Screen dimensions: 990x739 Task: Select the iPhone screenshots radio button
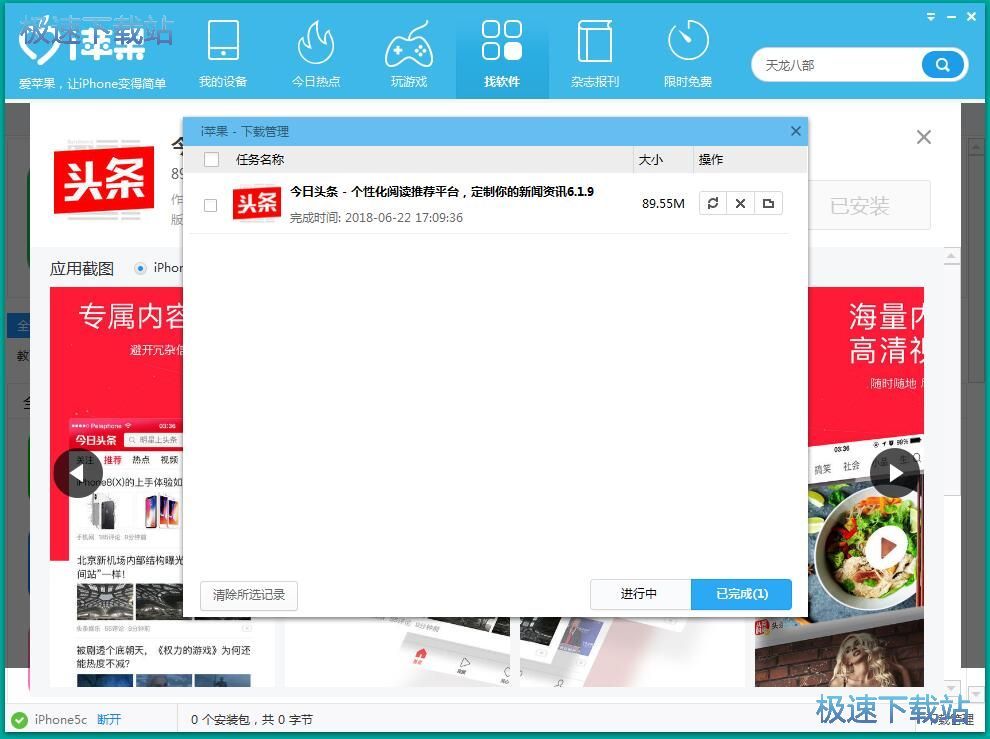click(x=140, y=268)
